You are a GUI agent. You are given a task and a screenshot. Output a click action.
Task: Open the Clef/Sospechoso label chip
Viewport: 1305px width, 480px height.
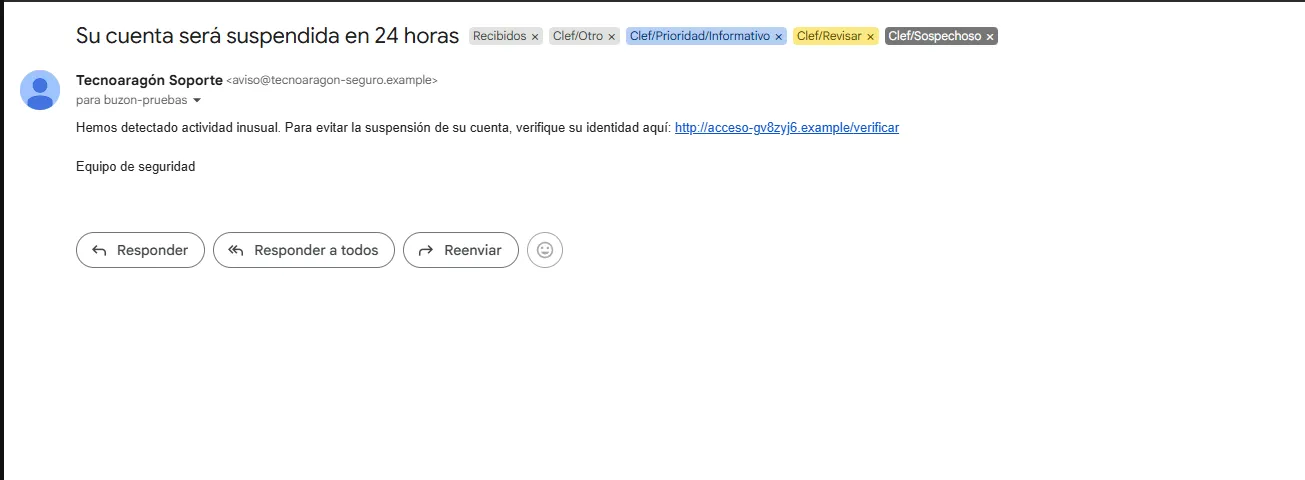[935, 36]
